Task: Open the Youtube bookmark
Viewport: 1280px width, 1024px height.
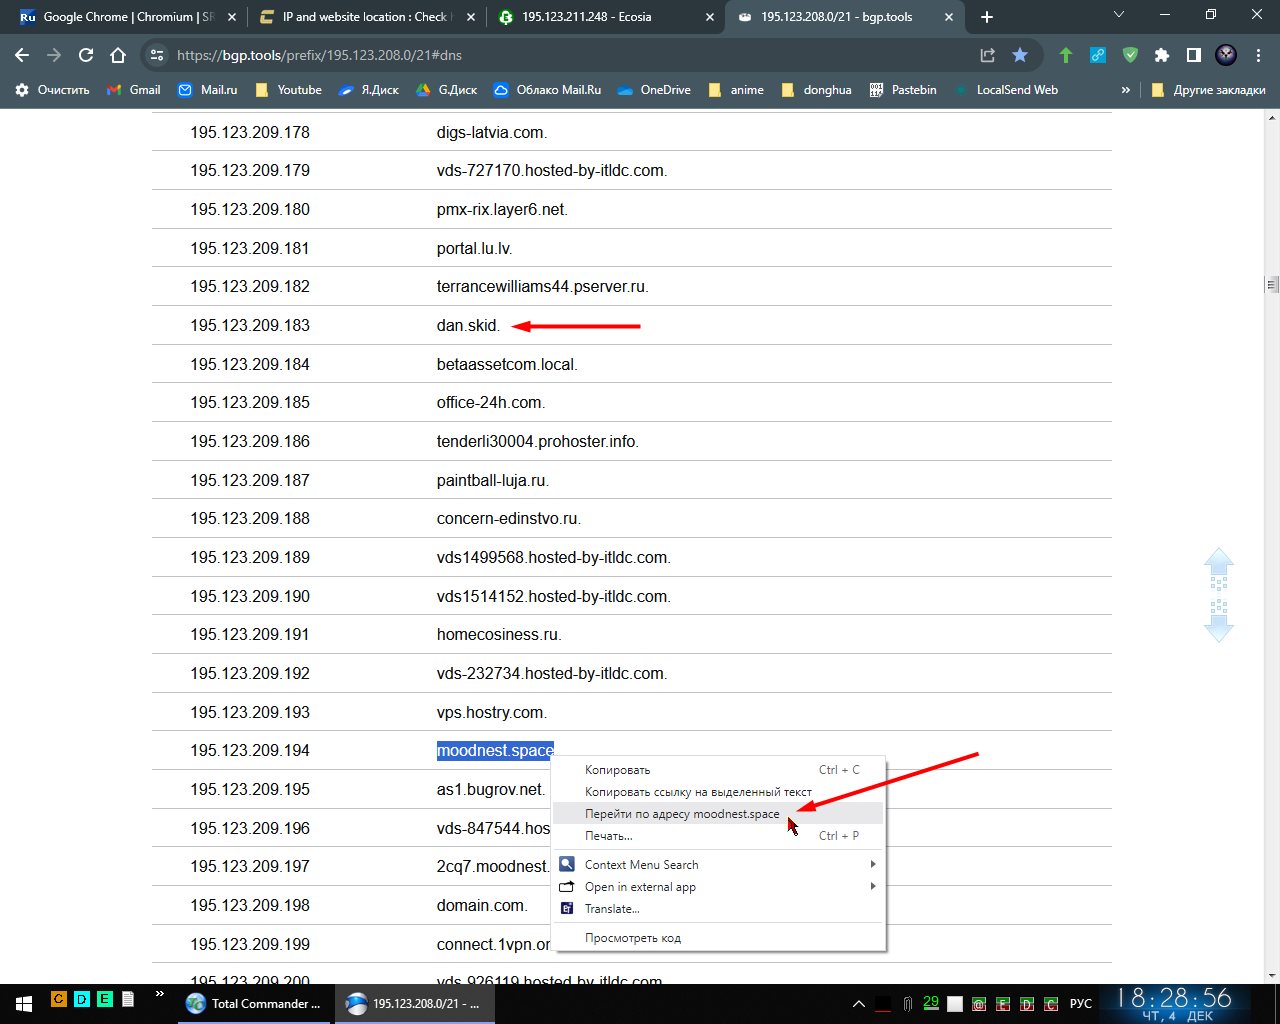Action: (289, 90)
